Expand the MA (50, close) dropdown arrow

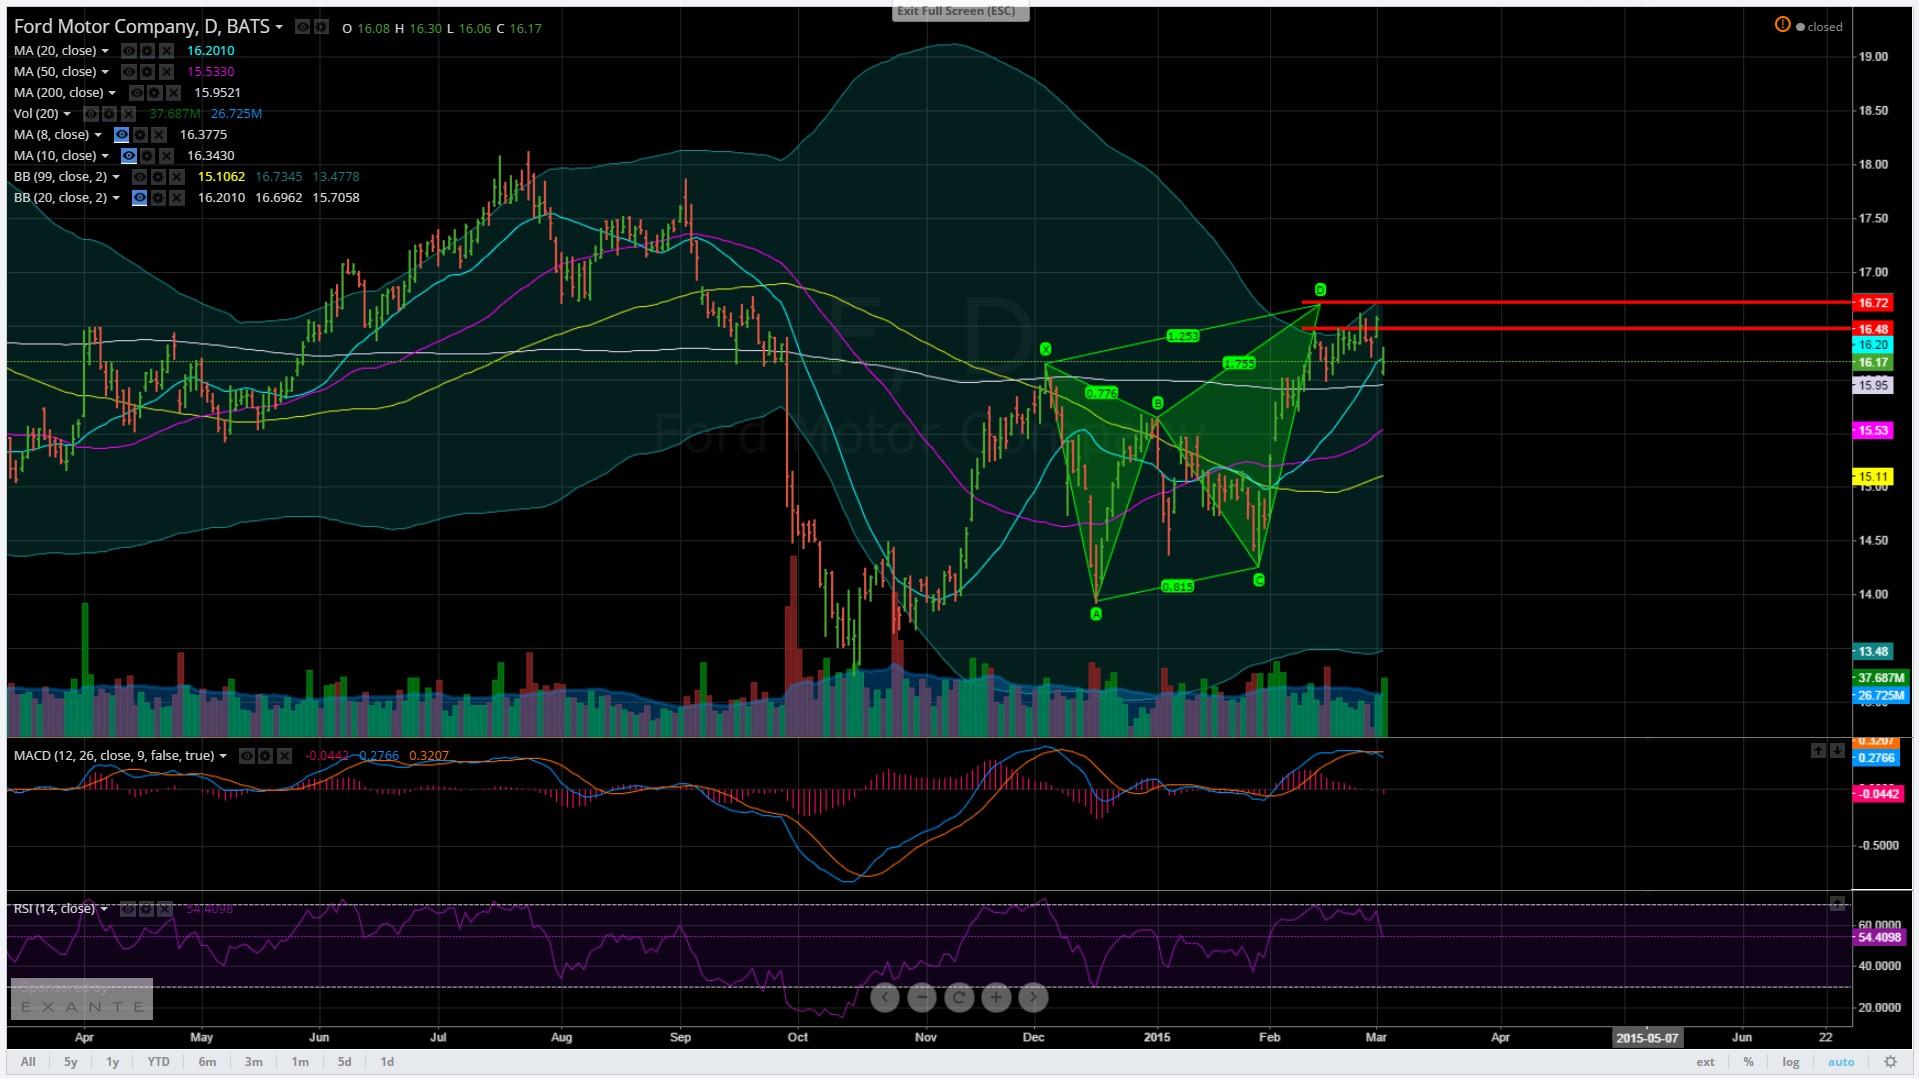tap(105, 72)
